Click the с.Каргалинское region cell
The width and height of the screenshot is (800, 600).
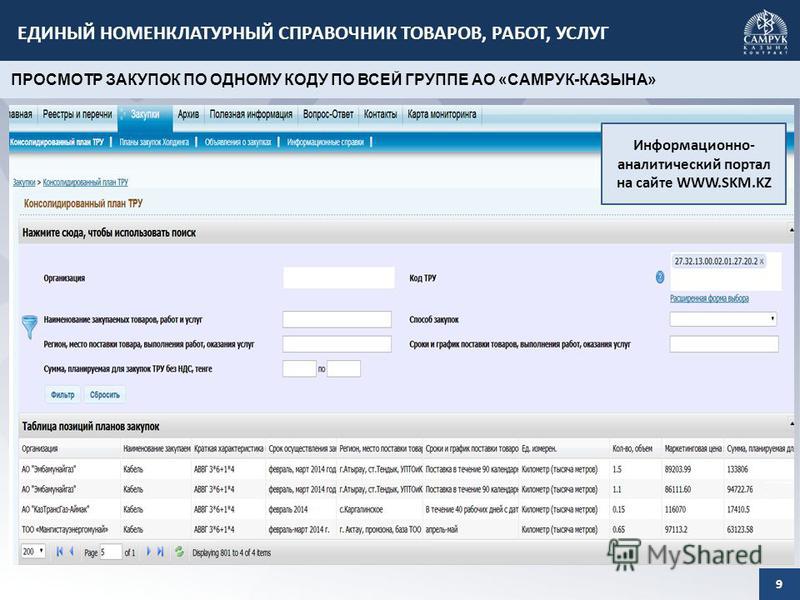[361, 509]
